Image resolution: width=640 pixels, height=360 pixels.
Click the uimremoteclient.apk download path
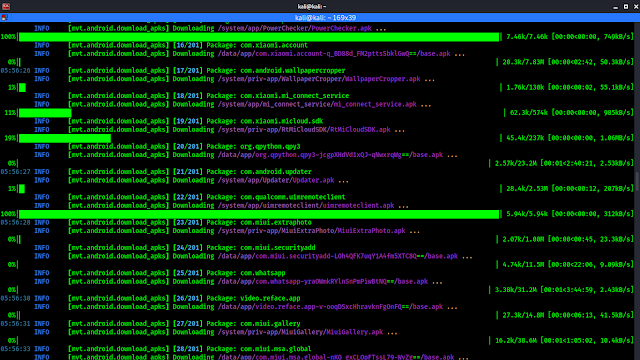click(306, 206)
